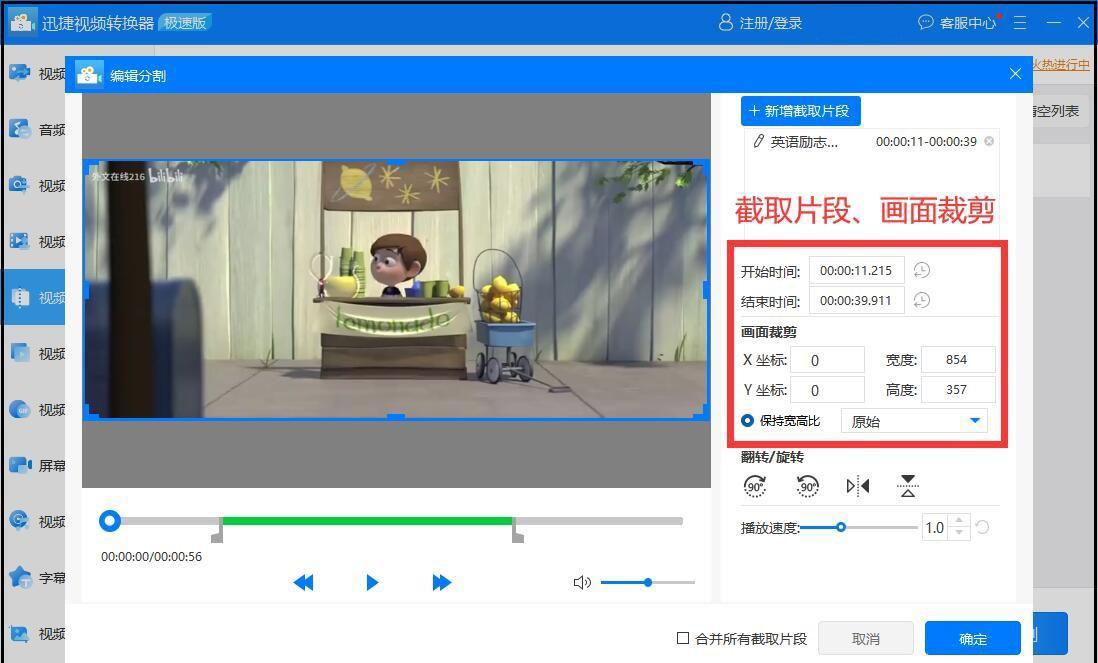Click the 宽度 field showing 854
The width and height of the screenshot is (1098, 663).
point(958,360)
